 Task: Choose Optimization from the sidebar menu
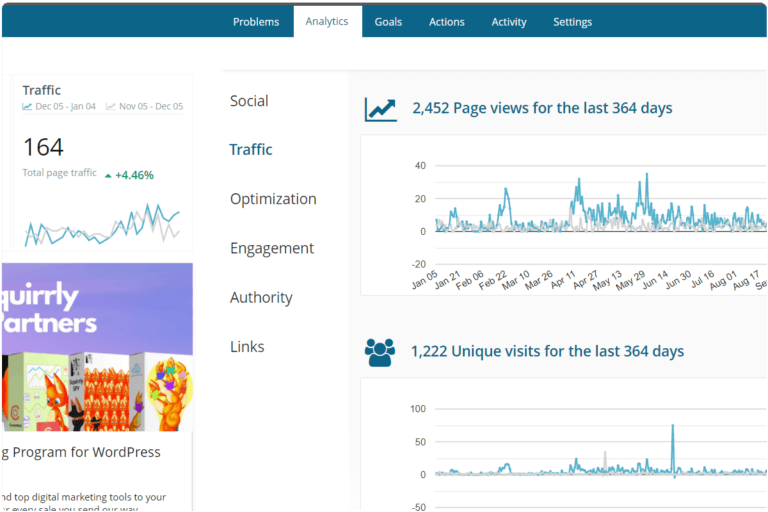(x=273, y=199)
